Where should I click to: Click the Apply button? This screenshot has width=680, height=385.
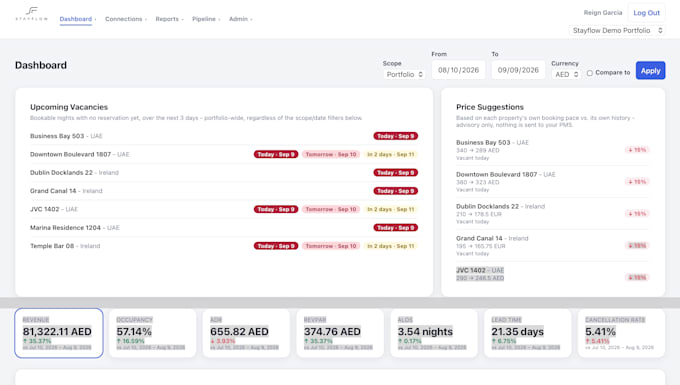(x=650, y=71)
